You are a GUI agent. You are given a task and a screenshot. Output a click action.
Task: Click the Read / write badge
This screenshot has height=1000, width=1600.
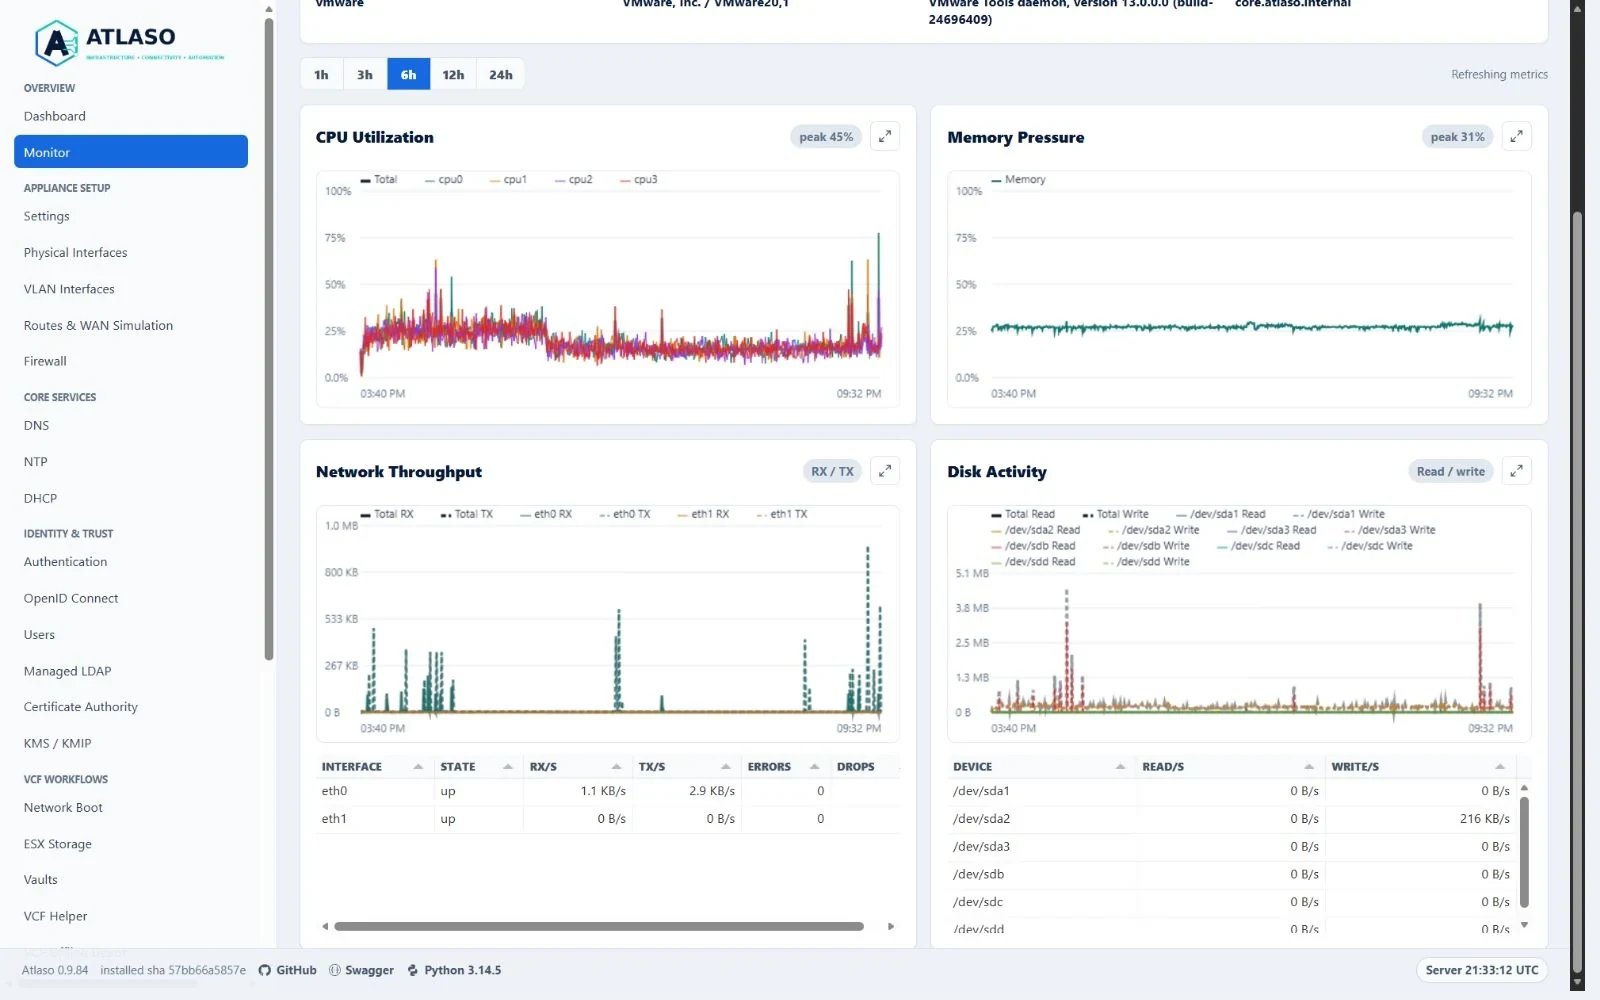click(1450, 471)
